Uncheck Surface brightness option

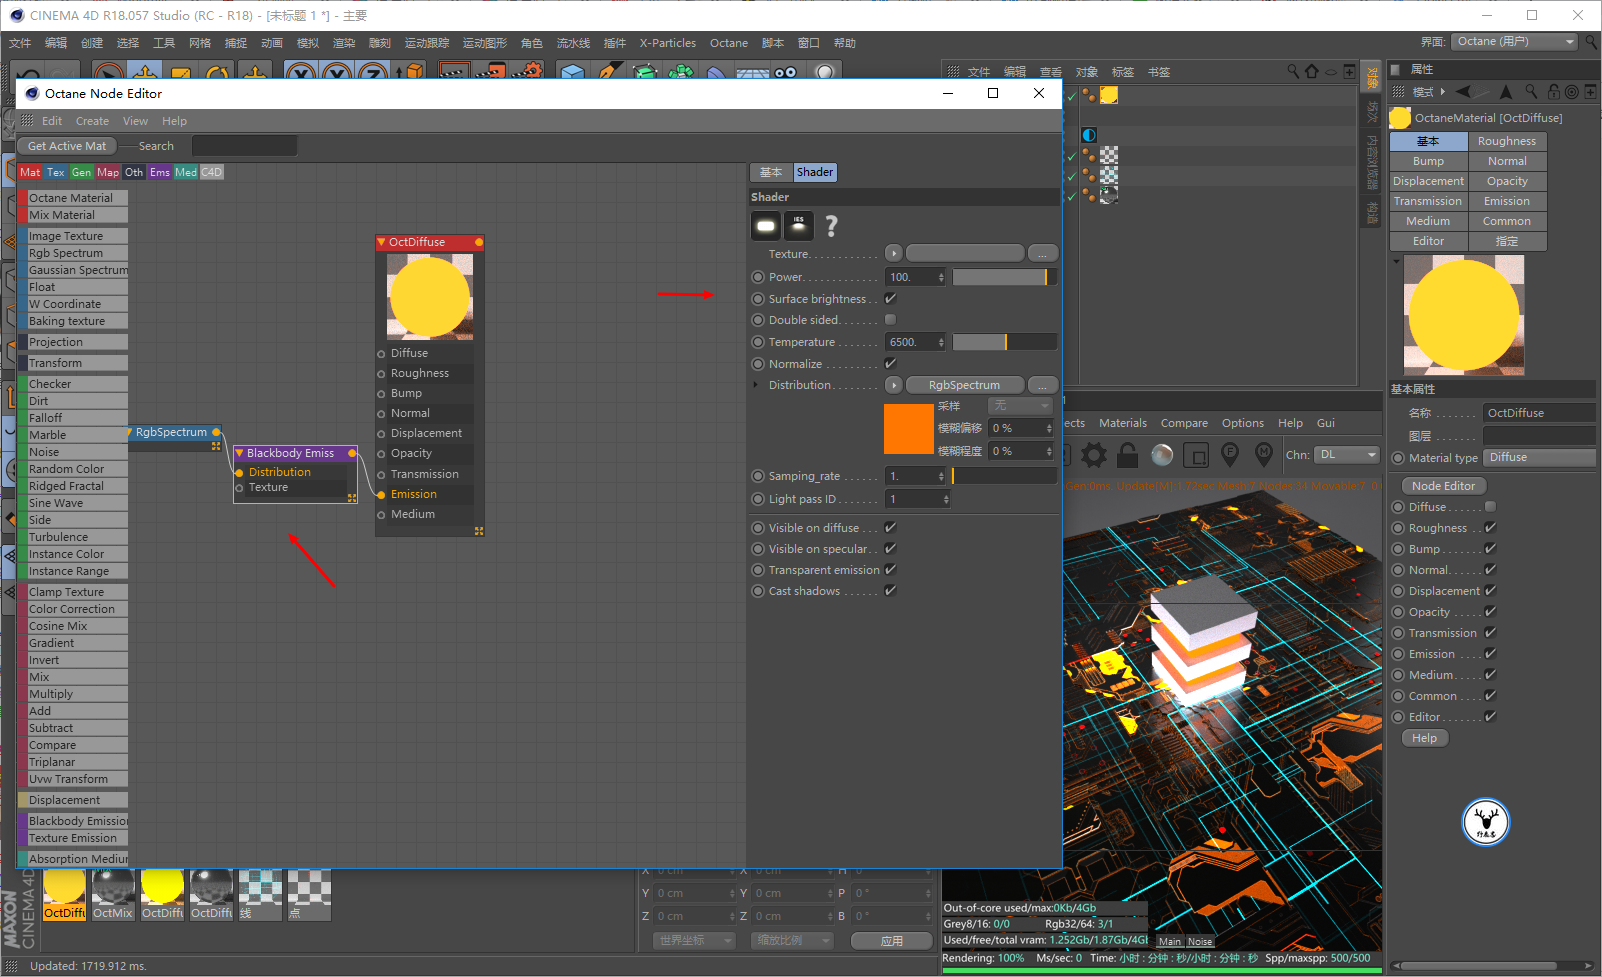(x=890, y=299)
